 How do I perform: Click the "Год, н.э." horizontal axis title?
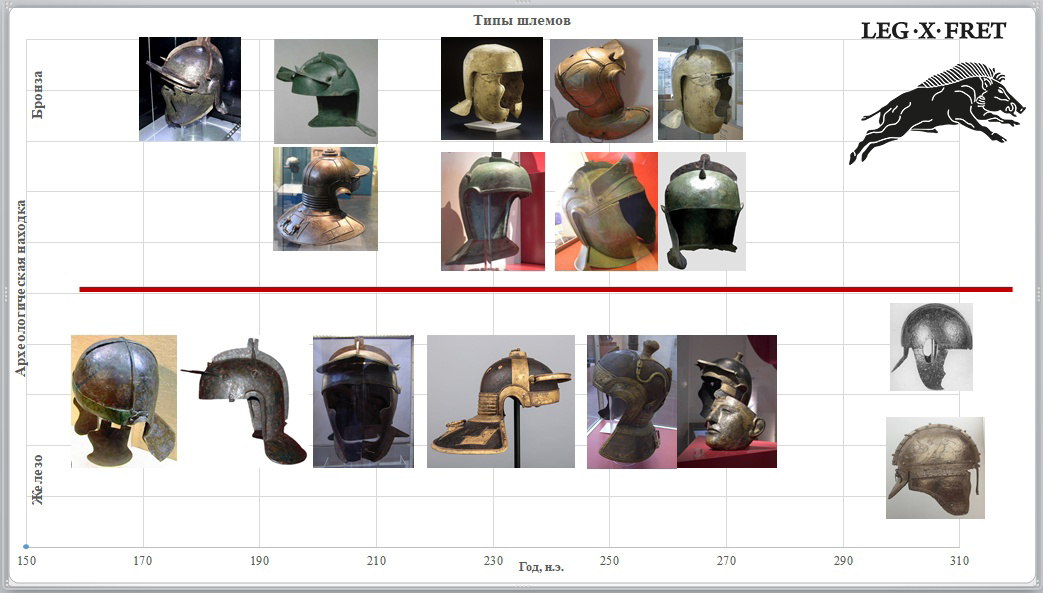point(541,567)
